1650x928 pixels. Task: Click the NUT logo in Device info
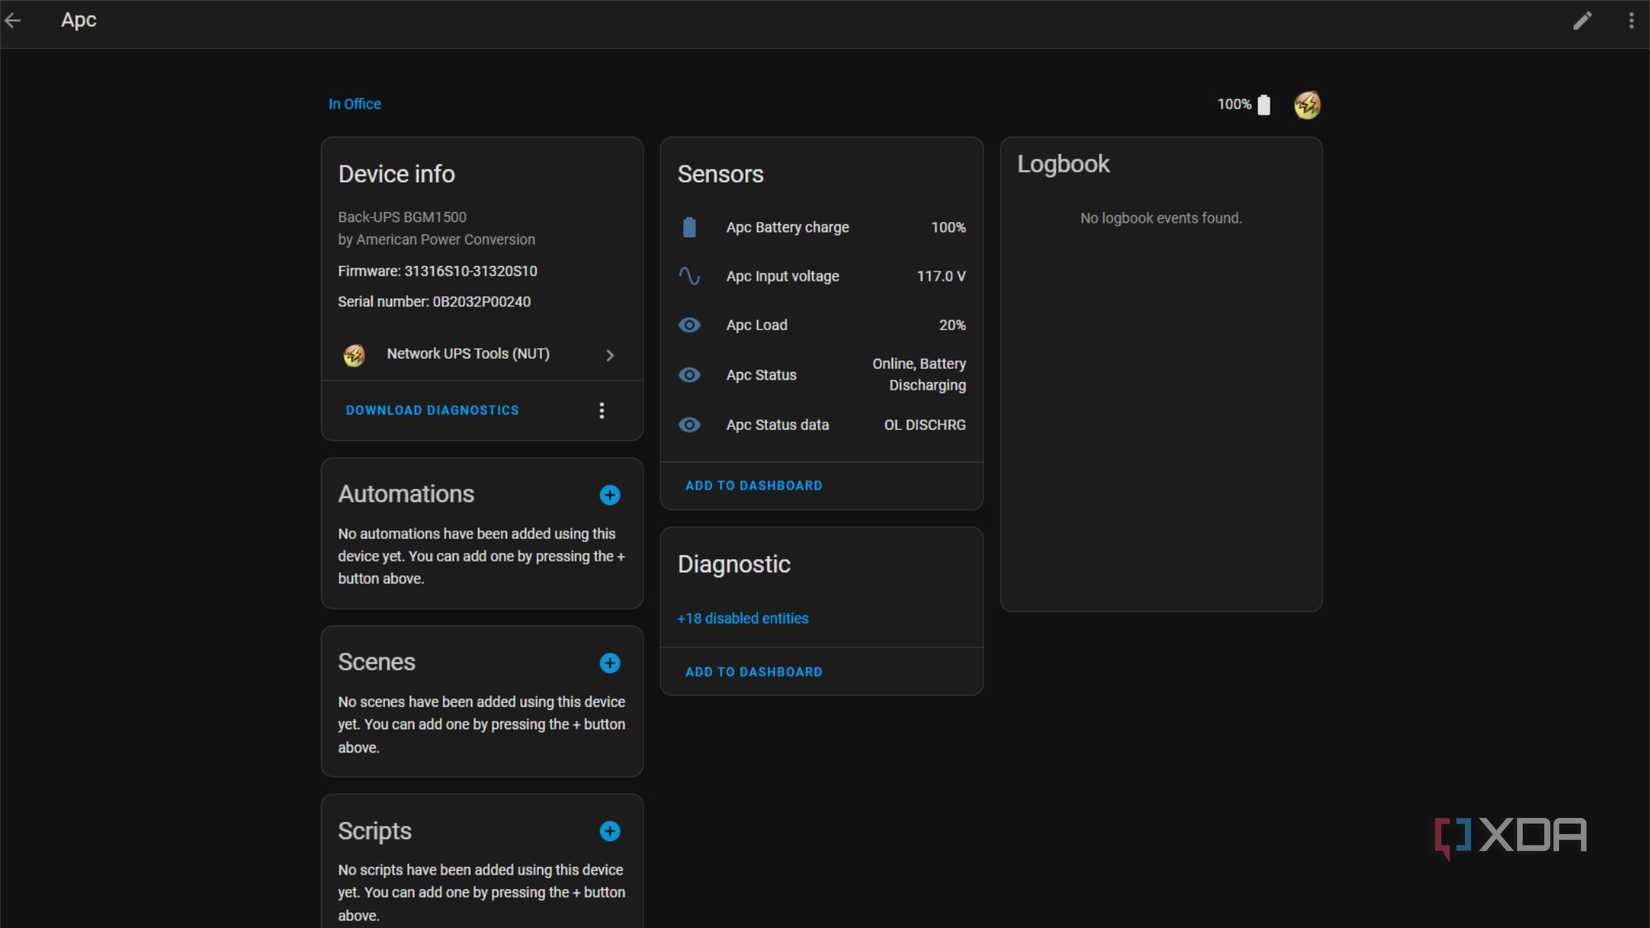click(x=354, y=355)
